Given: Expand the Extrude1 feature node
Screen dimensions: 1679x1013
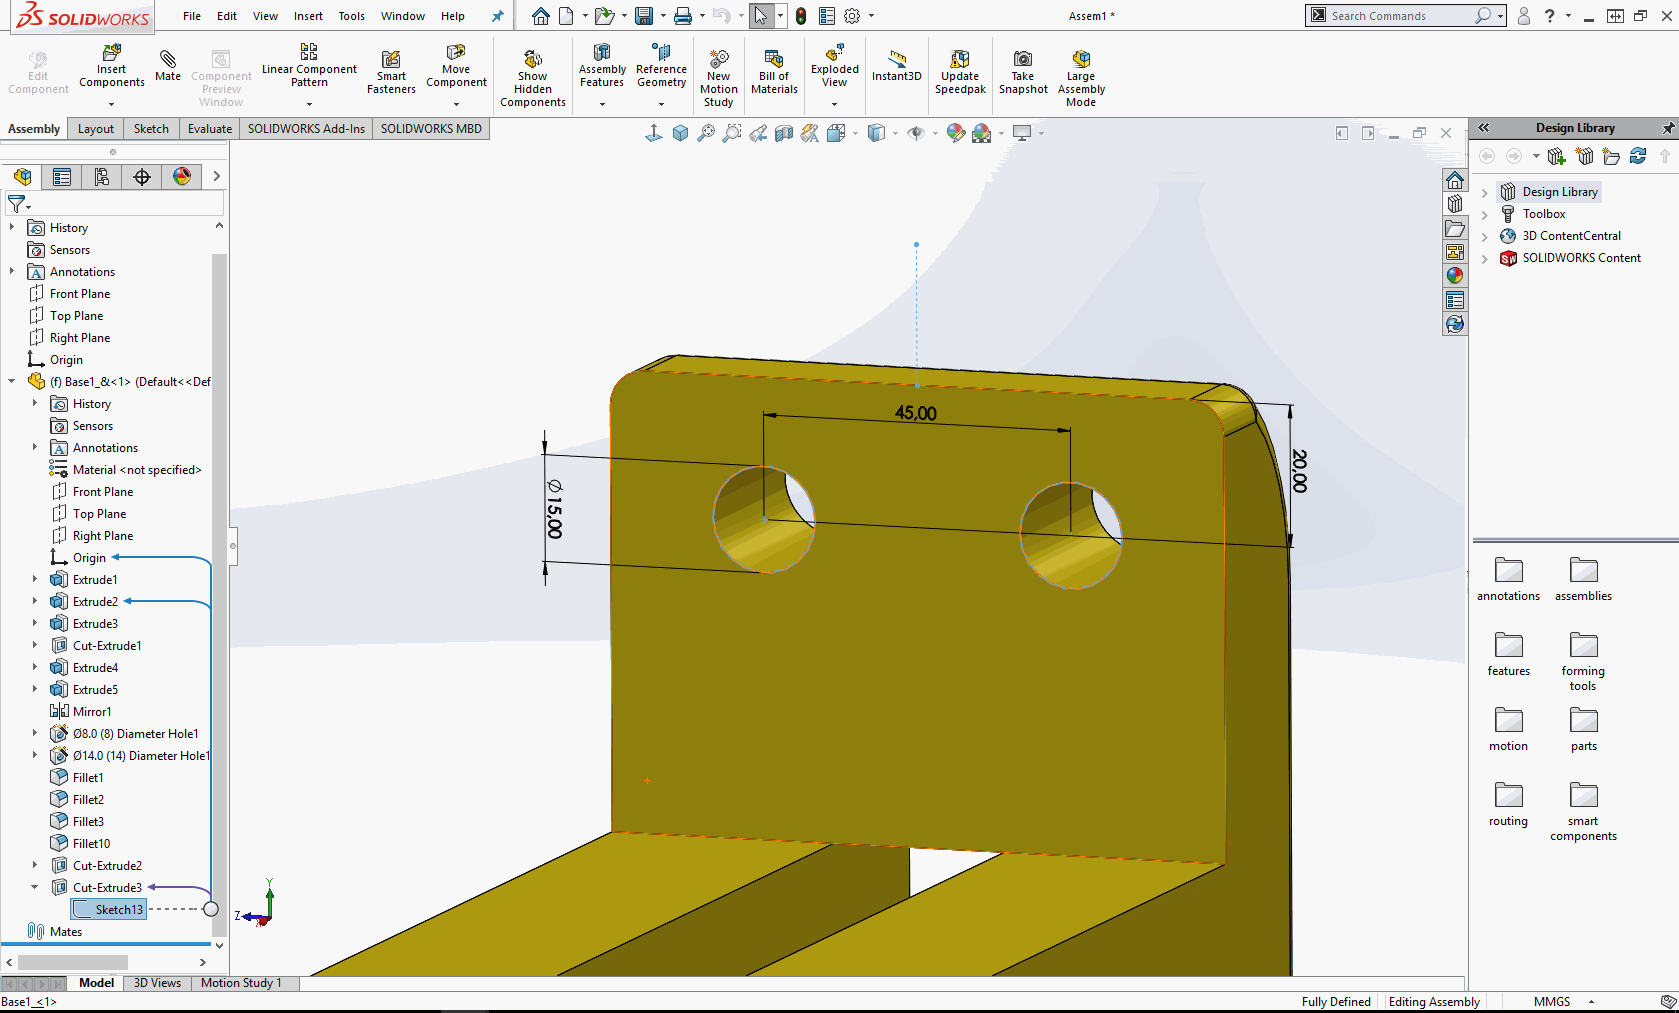Looking at the screenshot, I should (35, 580).
